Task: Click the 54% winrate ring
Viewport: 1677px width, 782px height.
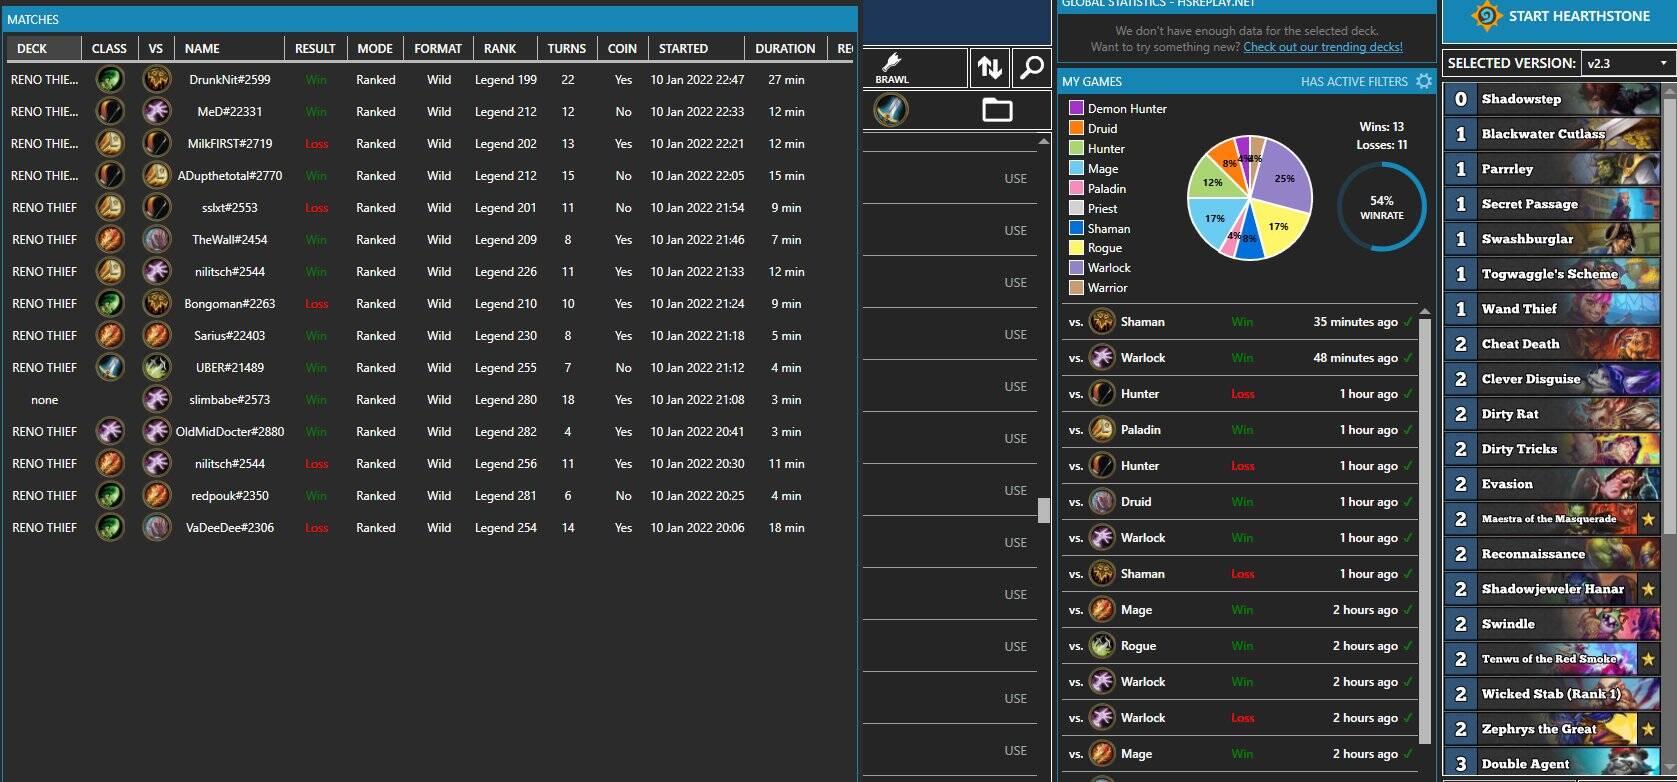Action: (x=1382, y=207)
